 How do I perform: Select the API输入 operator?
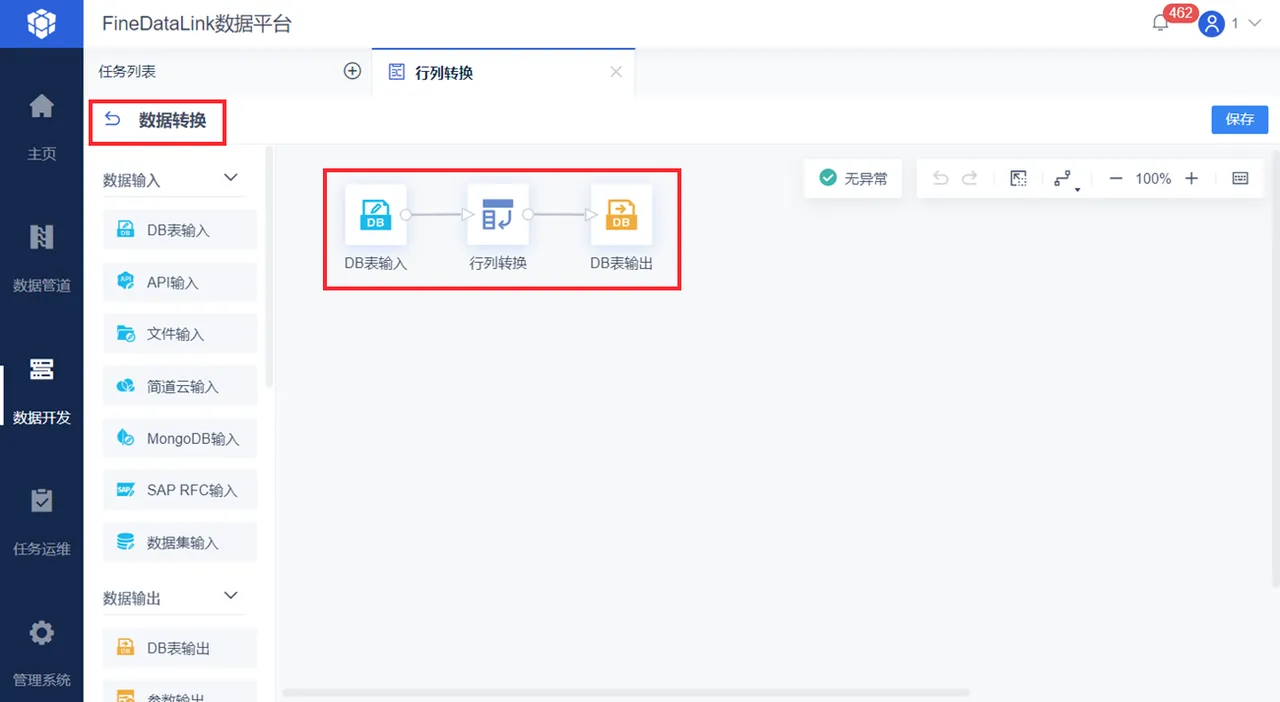[x=180, y=282]
